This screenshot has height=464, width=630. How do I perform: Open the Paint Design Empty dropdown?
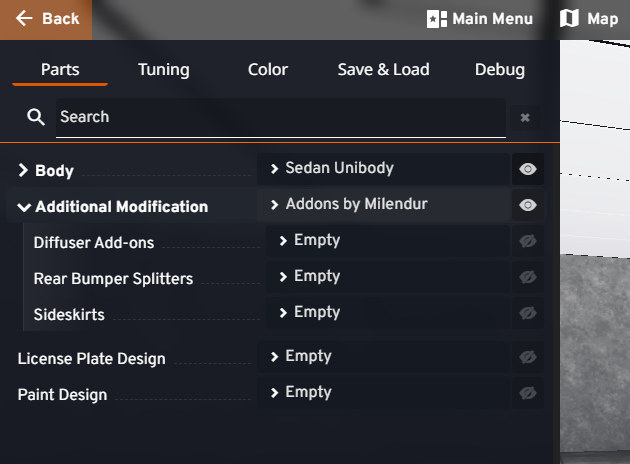[x=383, y=392]
